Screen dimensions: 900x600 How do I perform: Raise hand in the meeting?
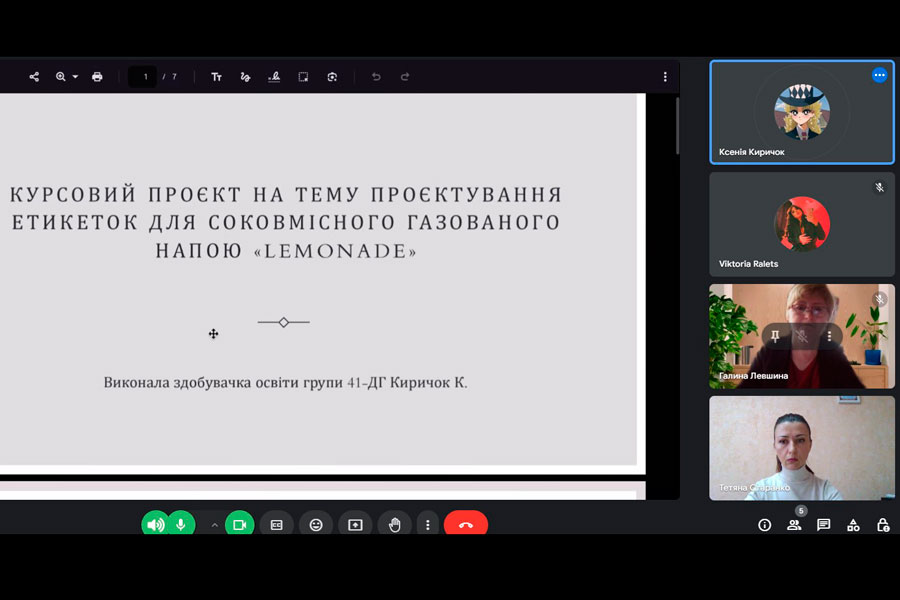pyautogui.click(x=394, y=525)
